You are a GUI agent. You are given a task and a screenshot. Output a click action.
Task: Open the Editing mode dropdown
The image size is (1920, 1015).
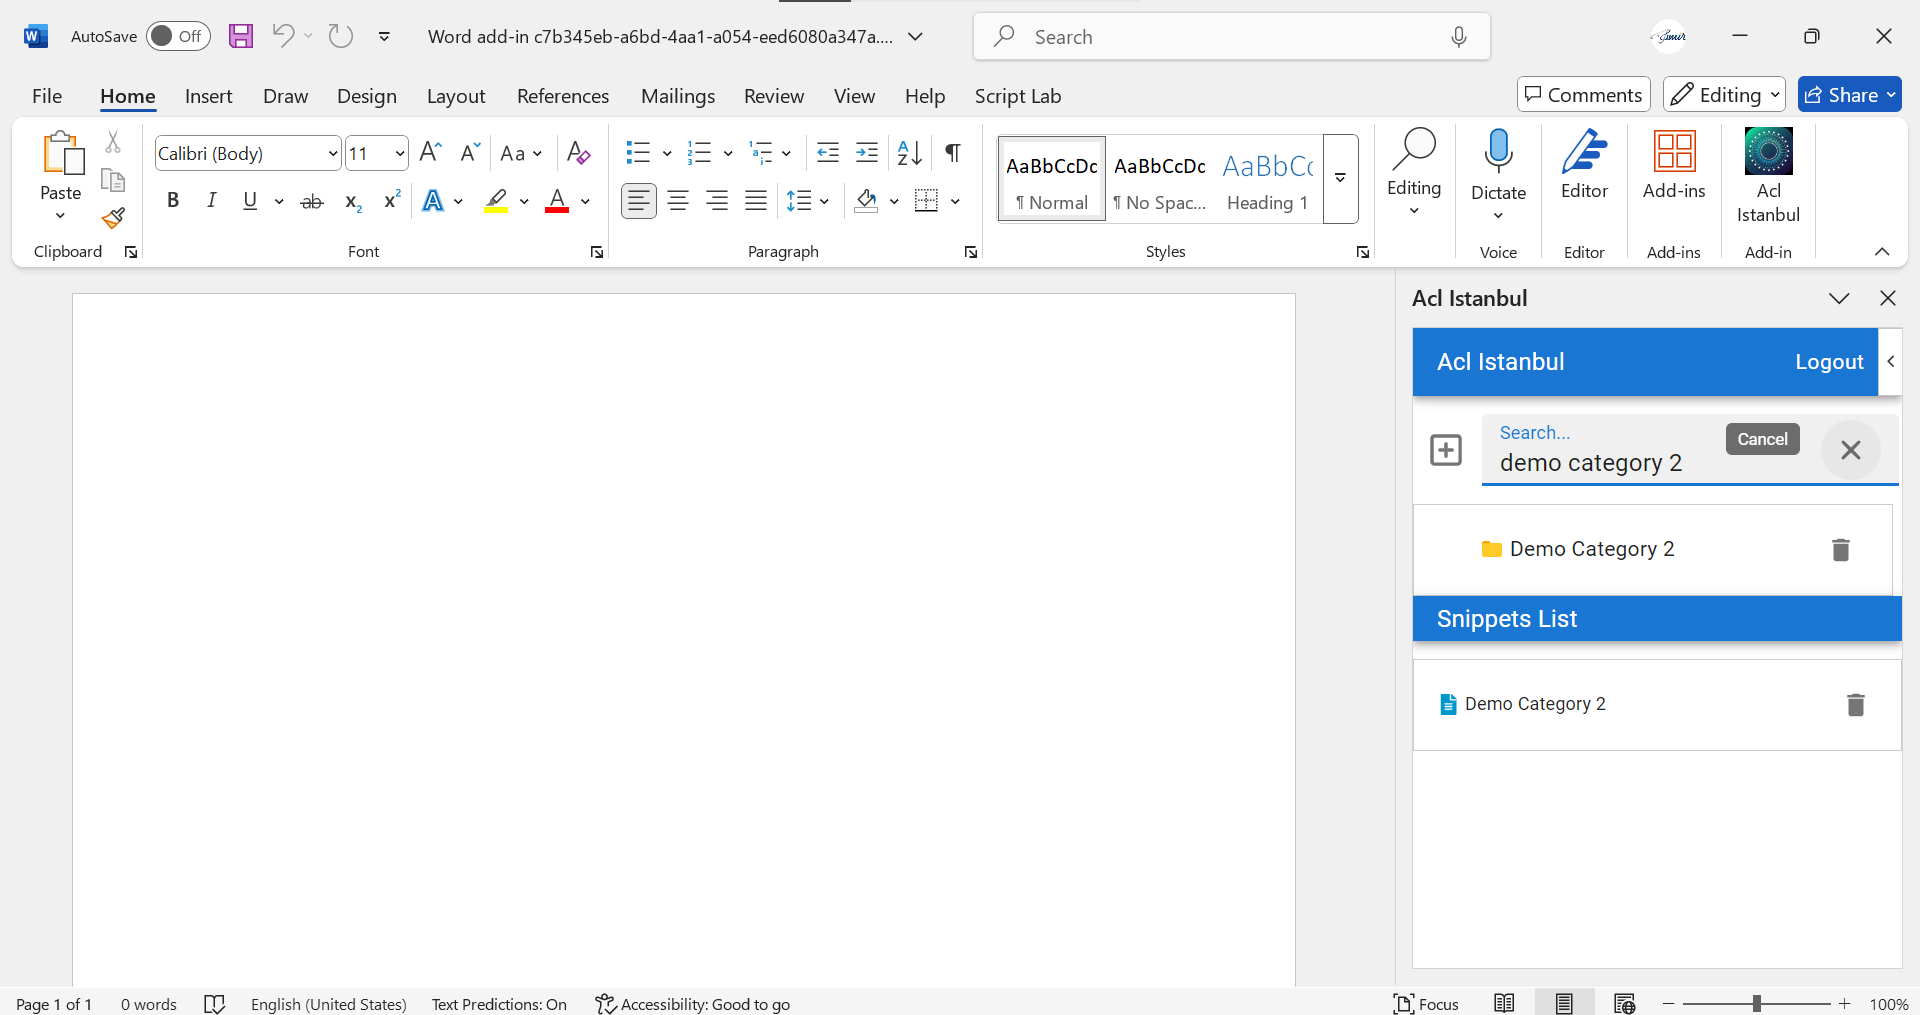pos(1724,95)
